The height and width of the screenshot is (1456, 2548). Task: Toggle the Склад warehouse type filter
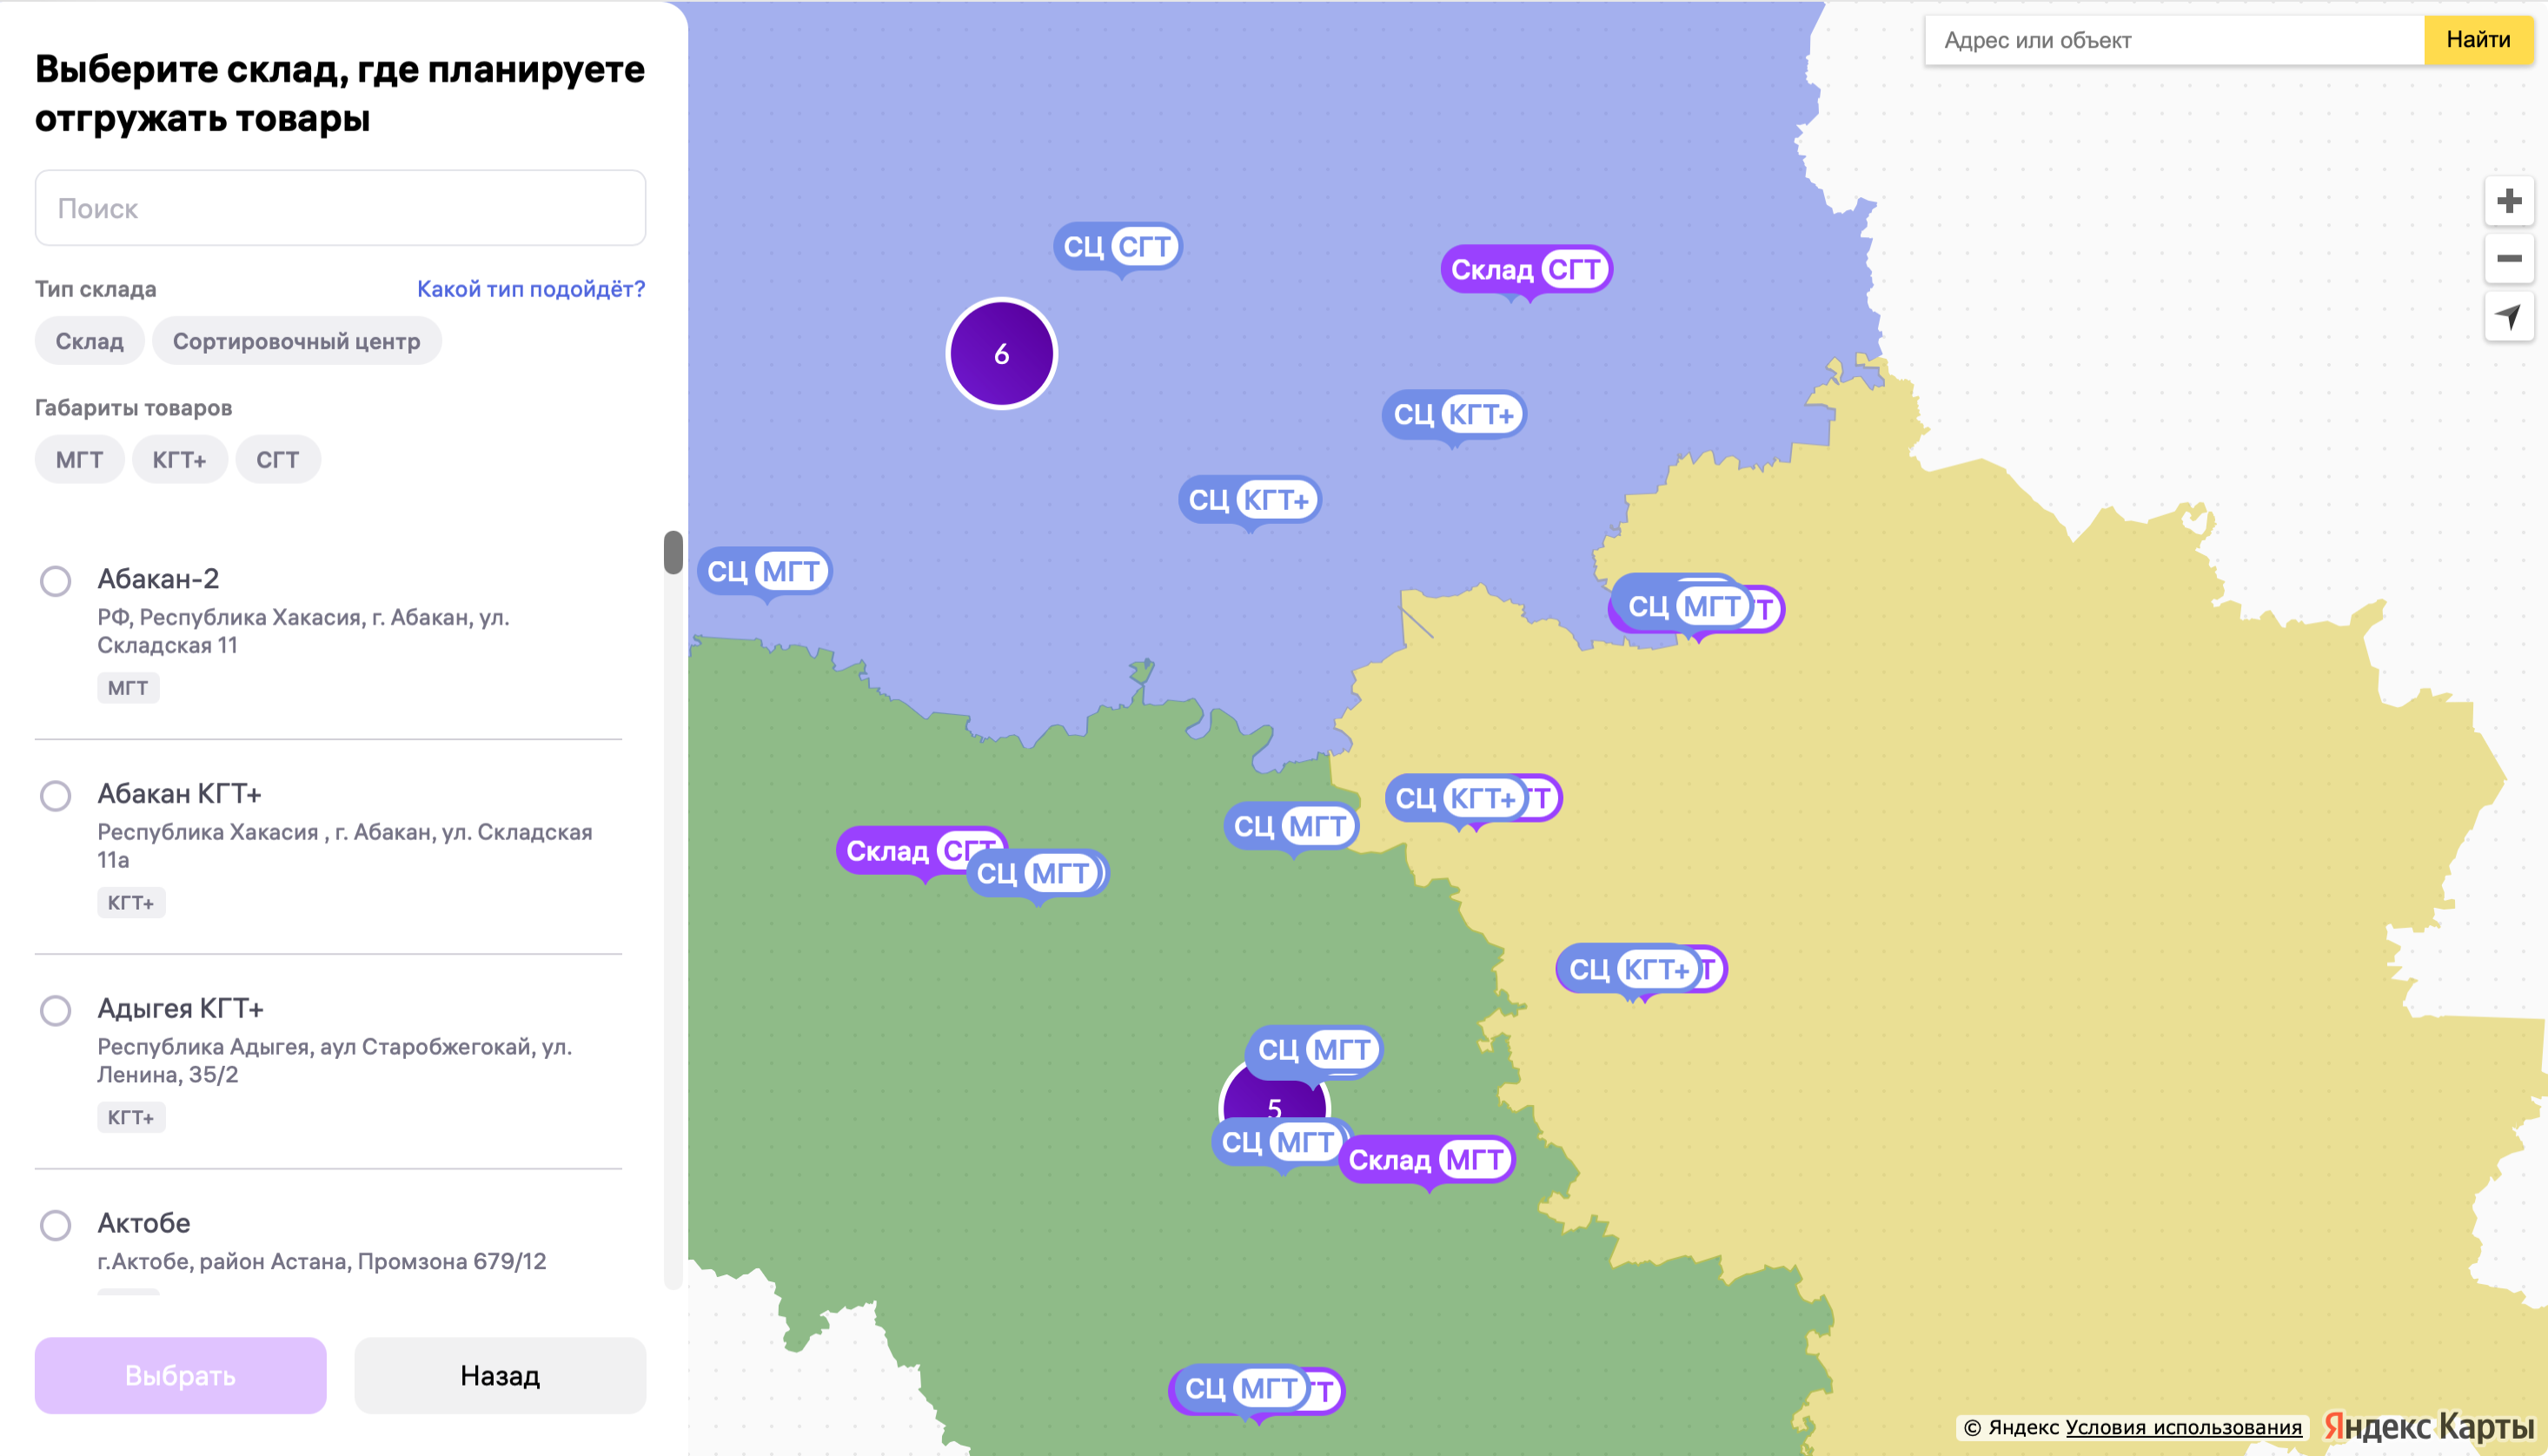89,341
